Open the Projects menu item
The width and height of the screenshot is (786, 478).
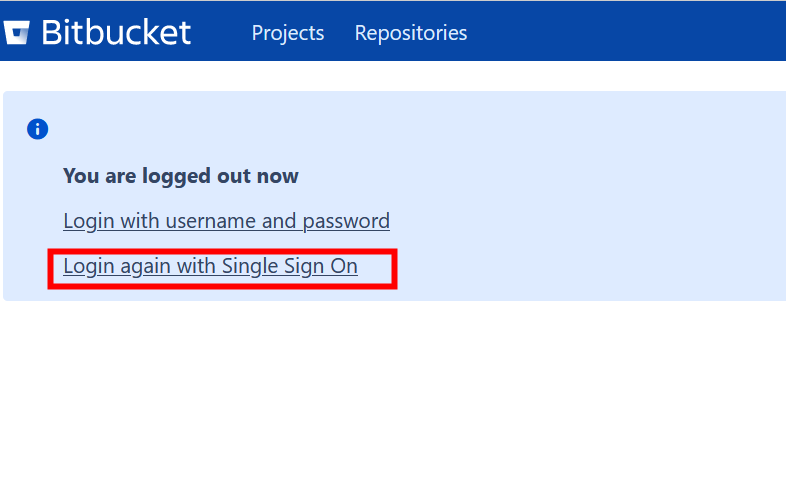[288, 33]
